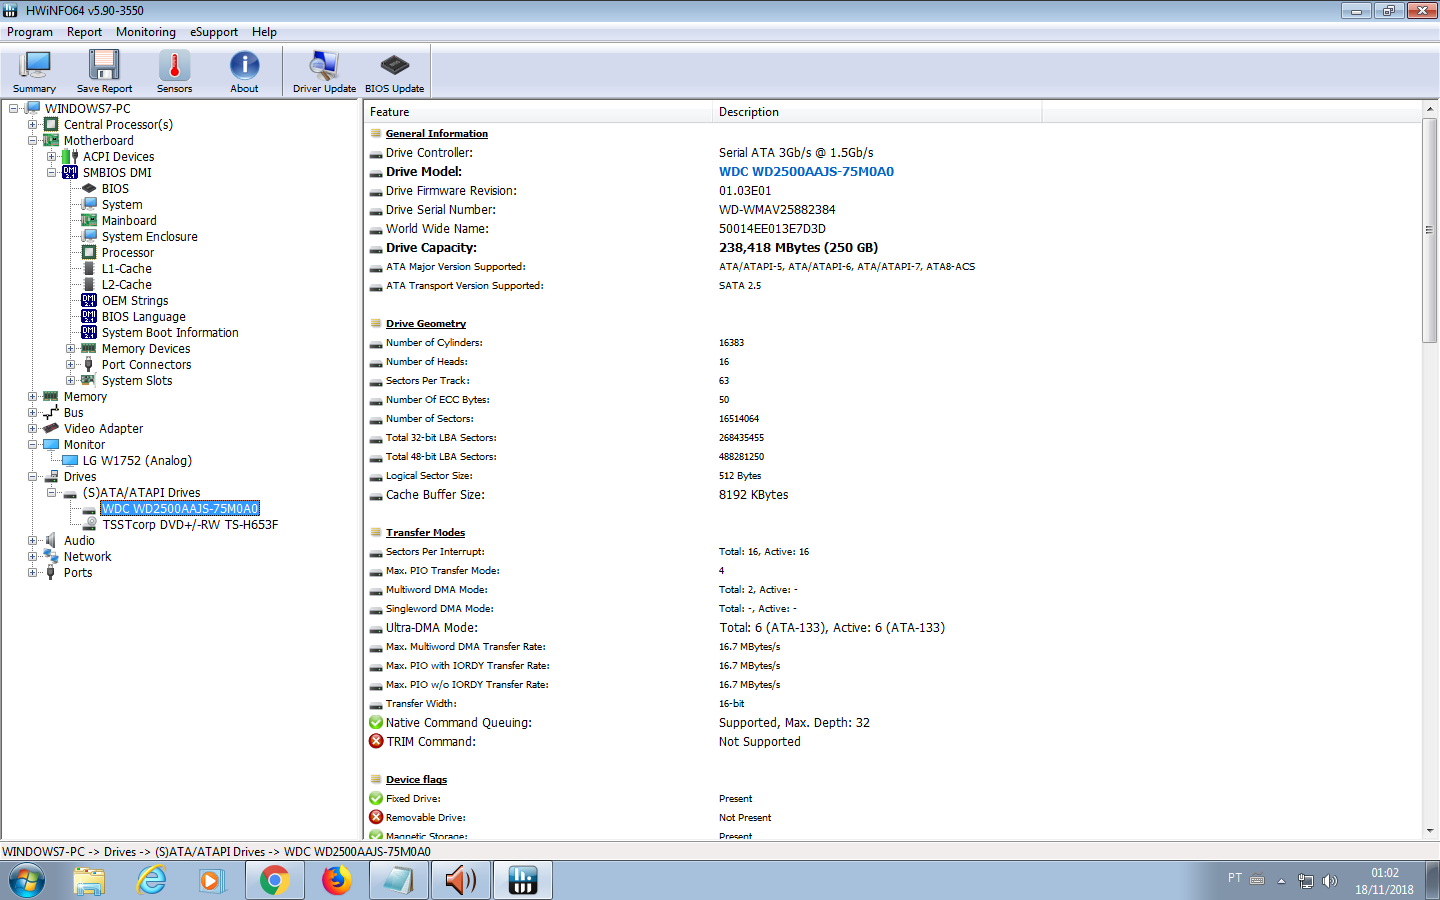The image size is (1440, 900).
Task: Click the Feature column header
Action: (x=538, y=112)
